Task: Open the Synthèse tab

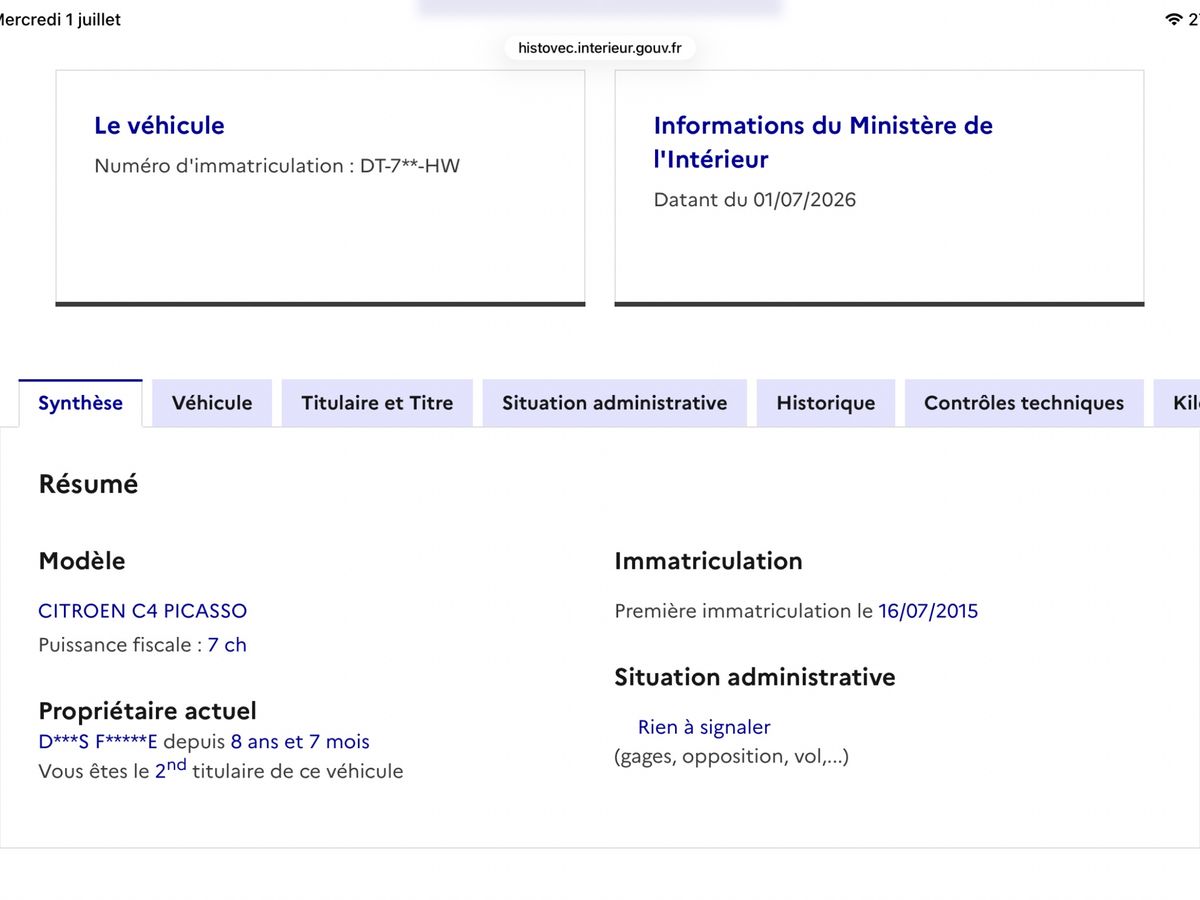Action: (80, 403)
